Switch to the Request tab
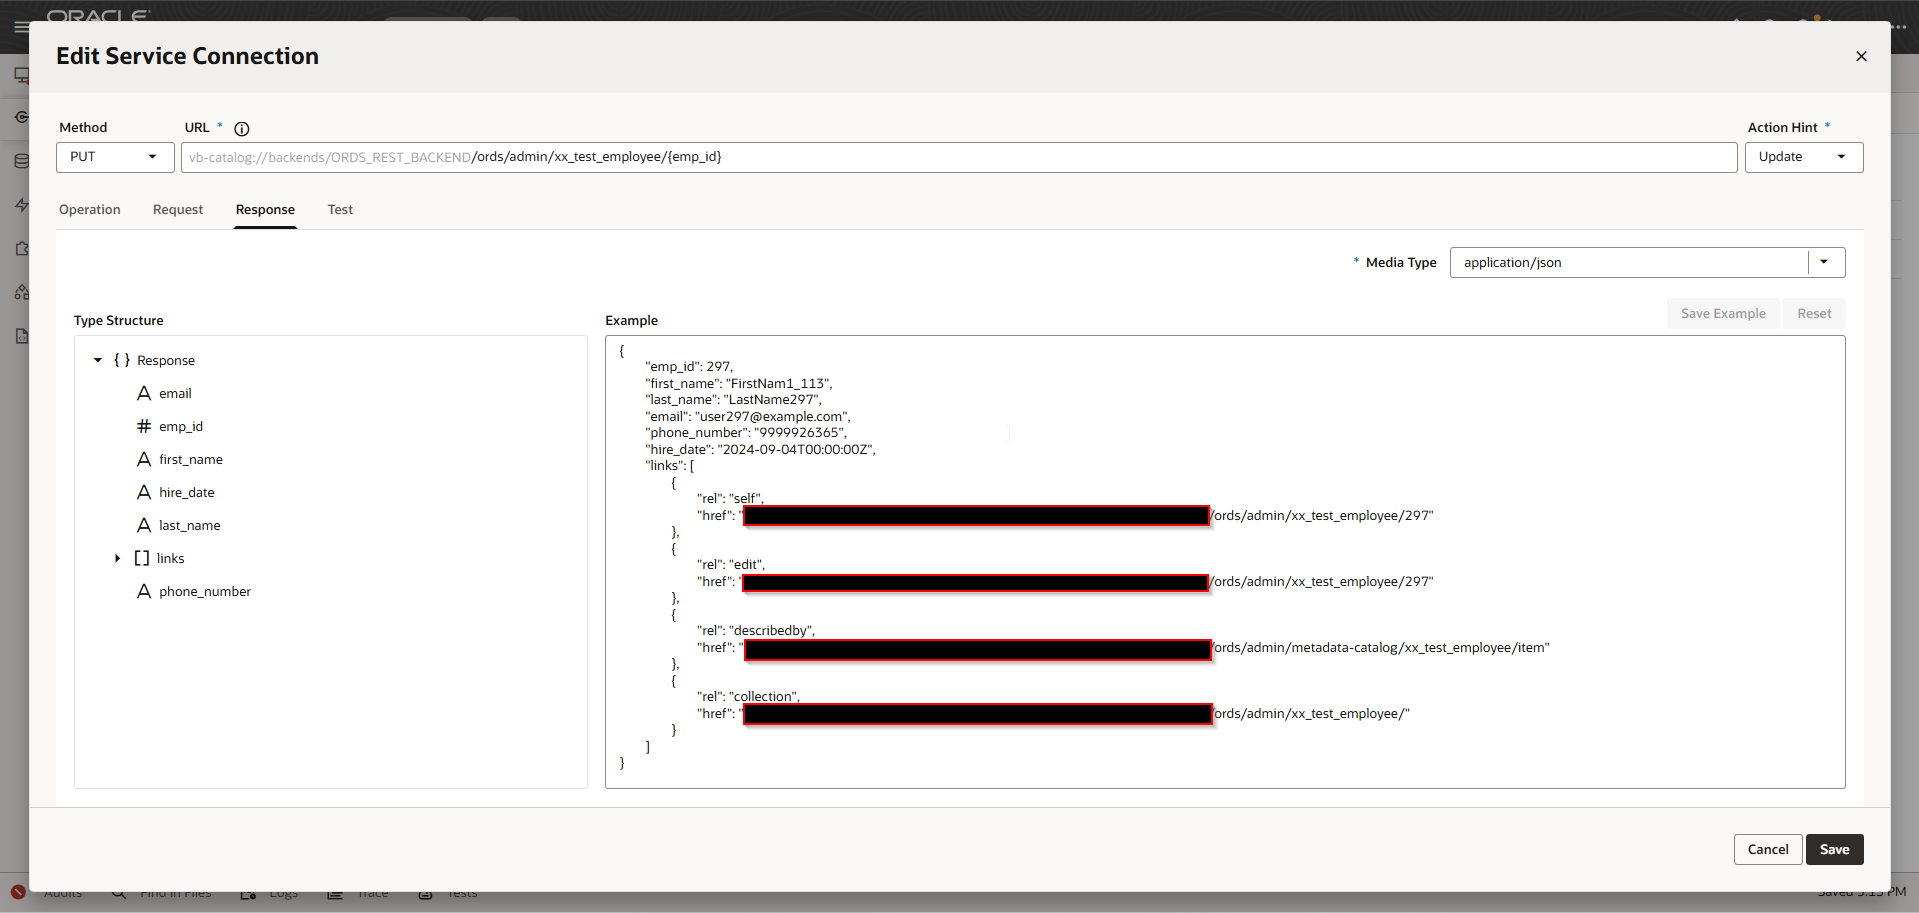This screenshot has width=1919, height=913. (x=178, y=209)
